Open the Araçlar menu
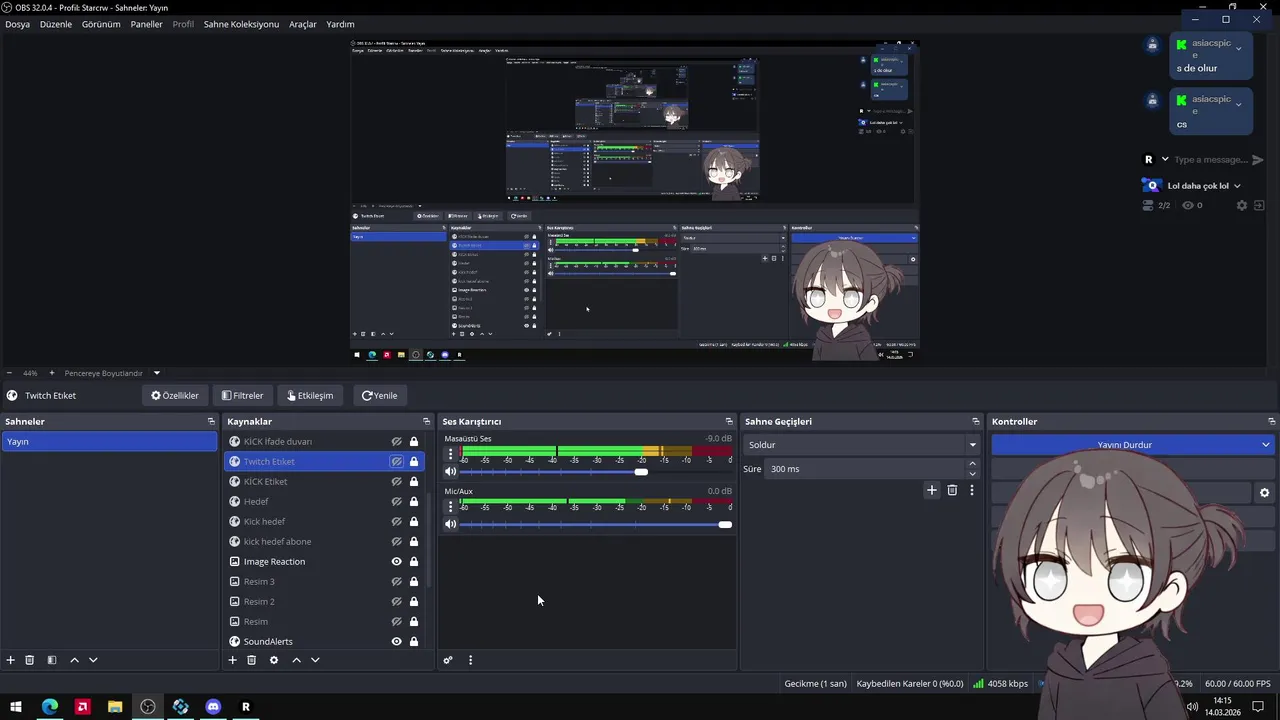Screen dimensions: 1280x720 tap(303, 24)
